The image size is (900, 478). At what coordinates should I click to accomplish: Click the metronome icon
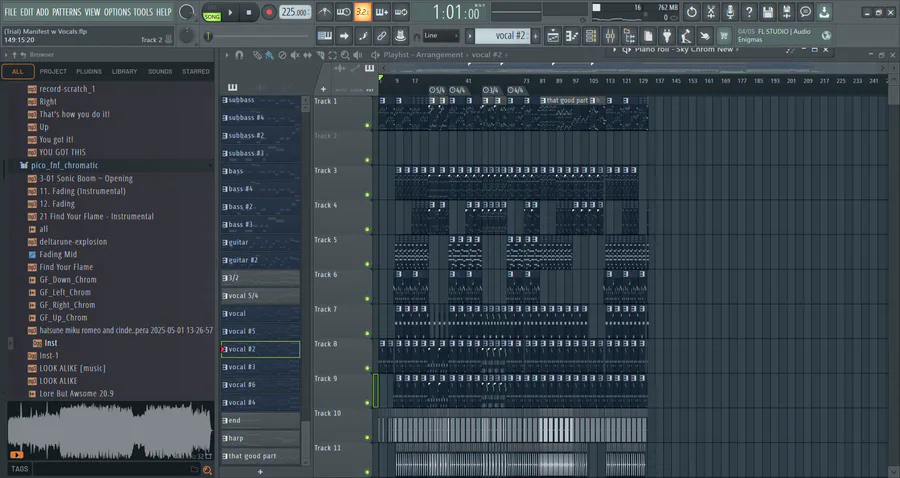pyautogui.click(x=325, y=12)
